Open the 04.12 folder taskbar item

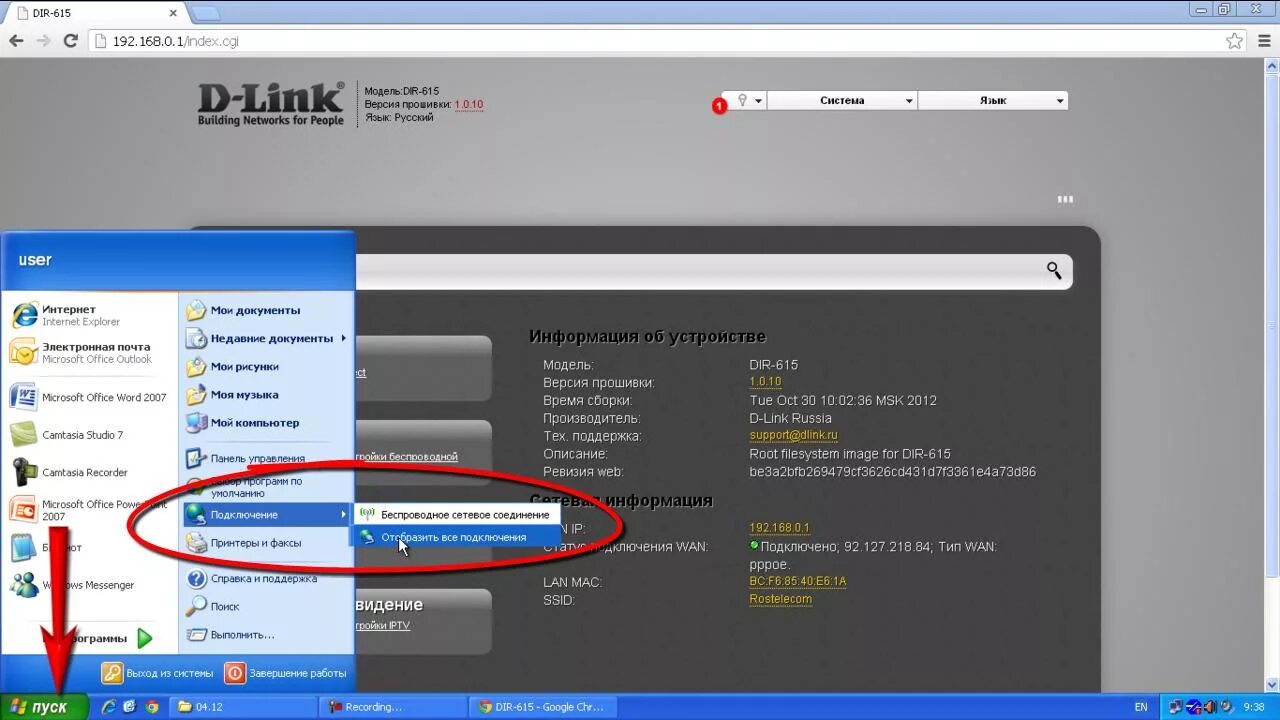245,706
